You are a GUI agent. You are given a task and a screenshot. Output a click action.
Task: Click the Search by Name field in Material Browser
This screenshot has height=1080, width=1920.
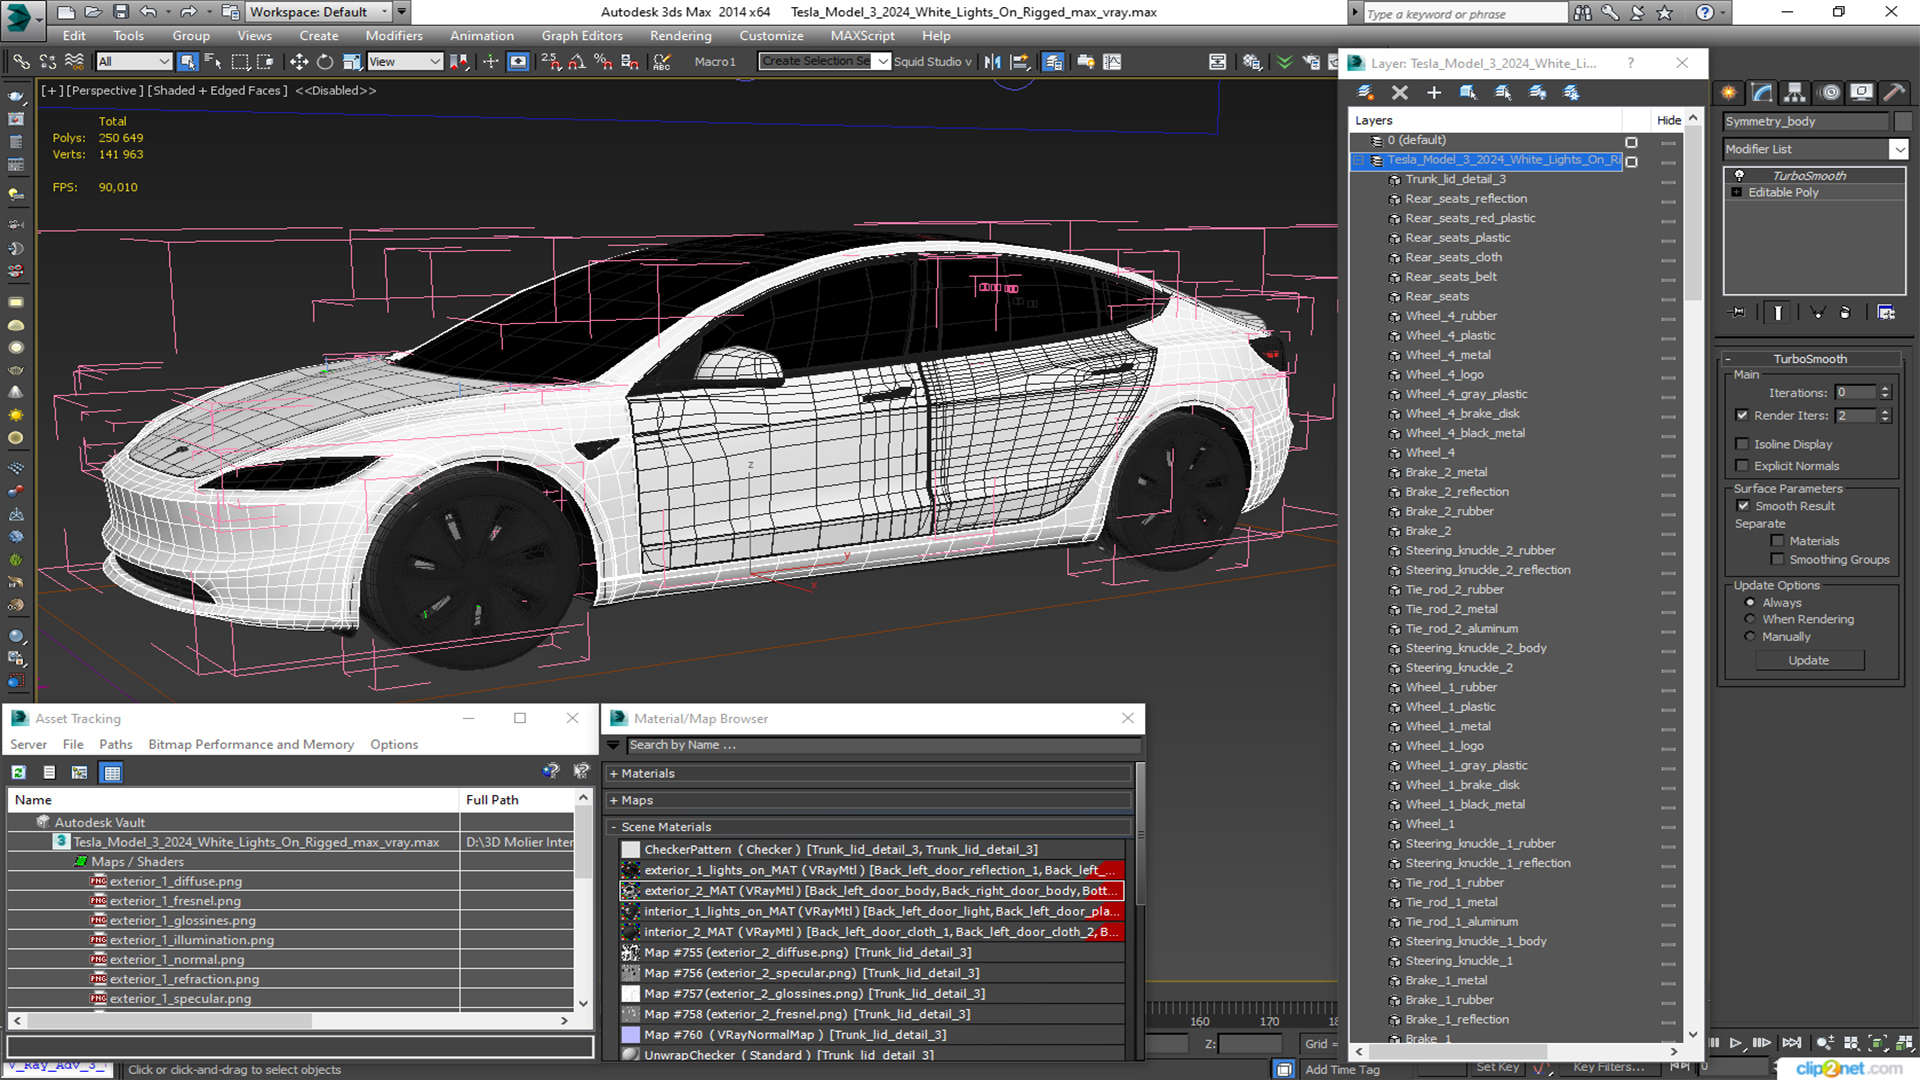coord(883,745)
